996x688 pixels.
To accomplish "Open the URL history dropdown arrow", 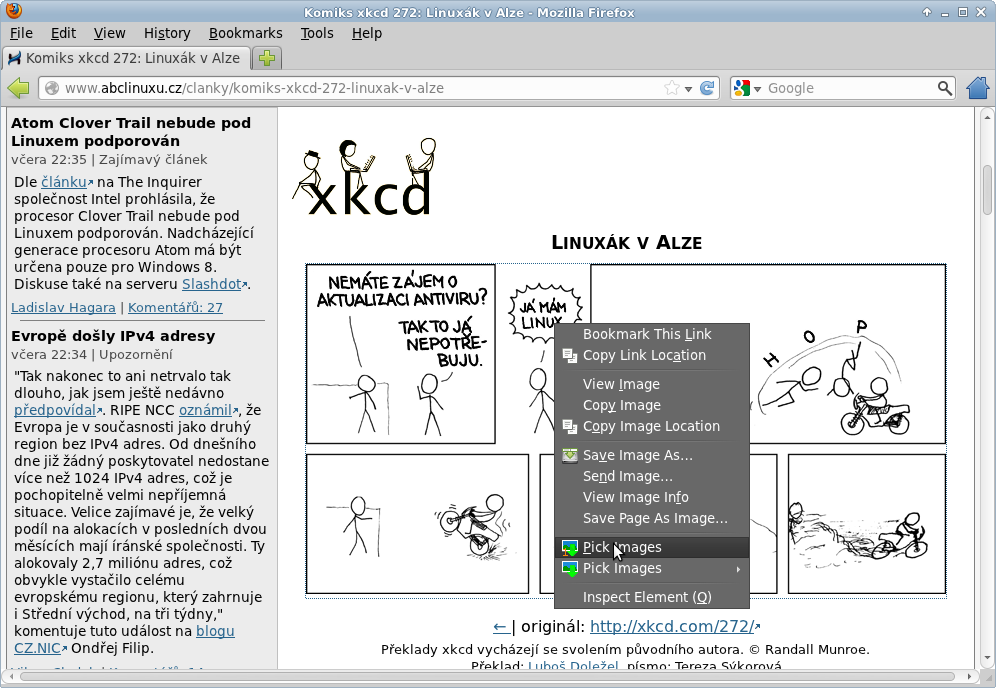I will point(688,89).
